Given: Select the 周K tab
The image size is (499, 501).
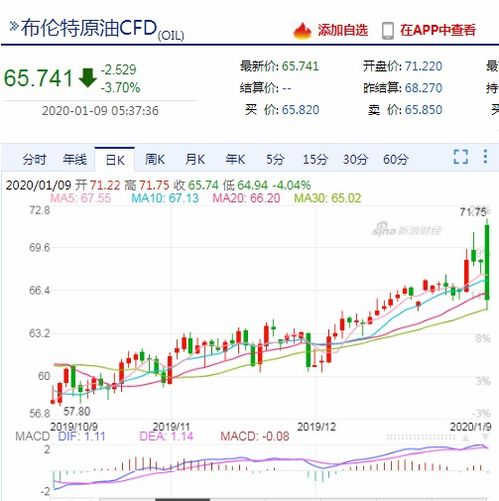Looking at the screenshot, I should tap(155, 159).
